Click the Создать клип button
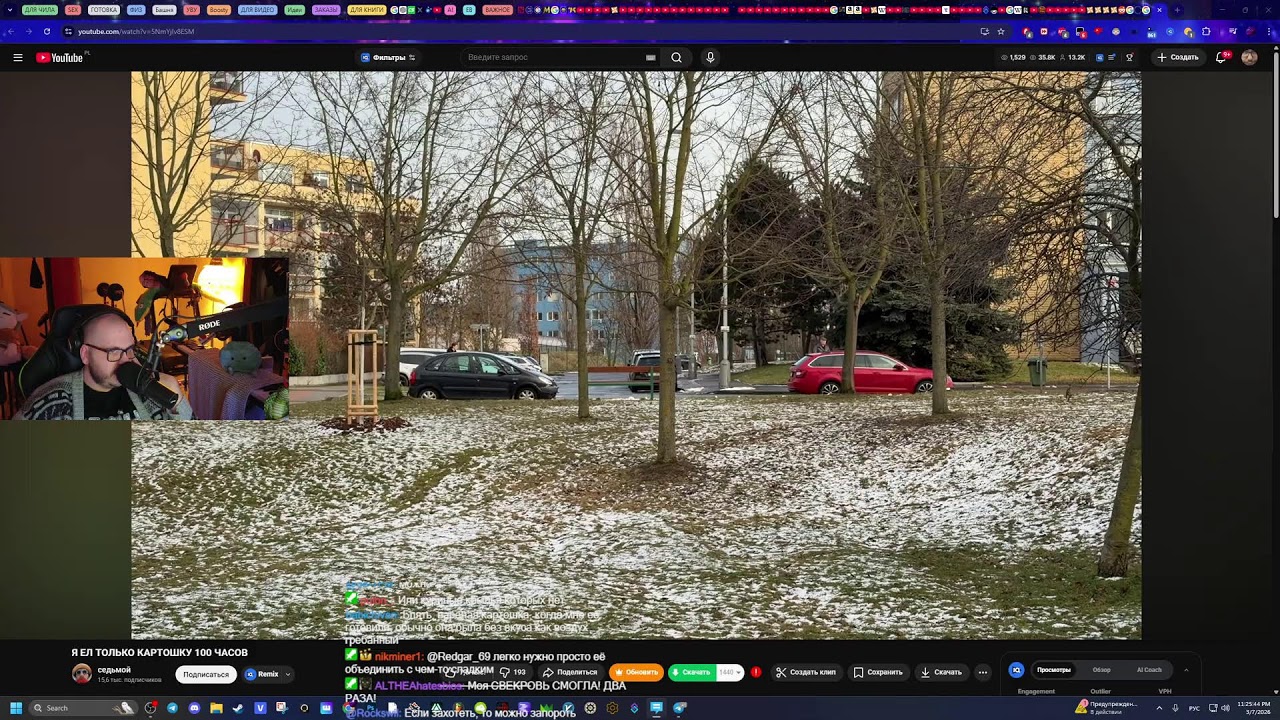The width and height of the screenshot is (1280, 720). 806,672
